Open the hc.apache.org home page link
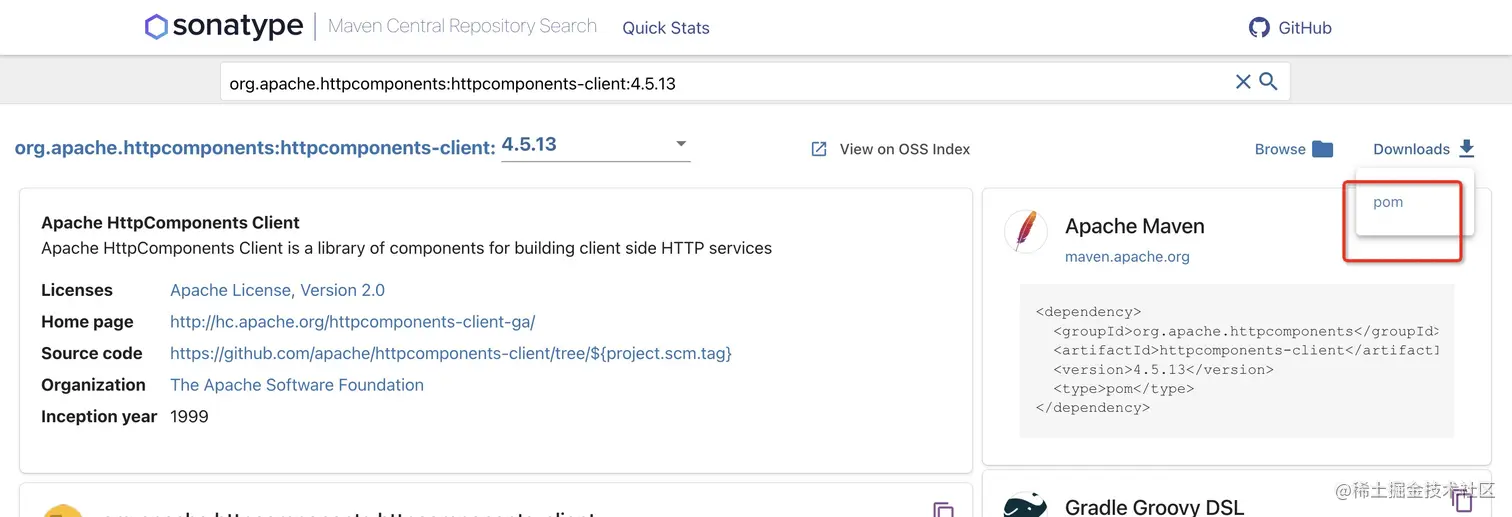The image size is (1512, 517). point(352,322)
